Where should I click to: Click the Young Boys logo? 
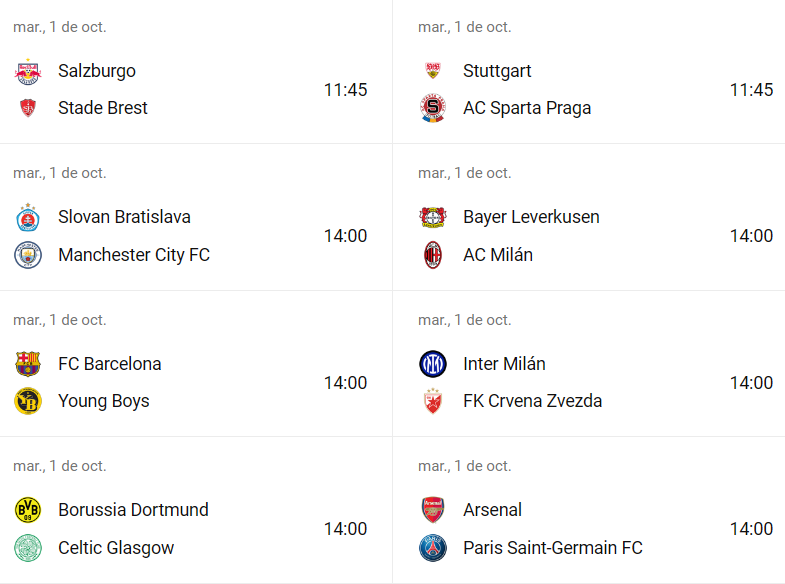click(28, 401)
